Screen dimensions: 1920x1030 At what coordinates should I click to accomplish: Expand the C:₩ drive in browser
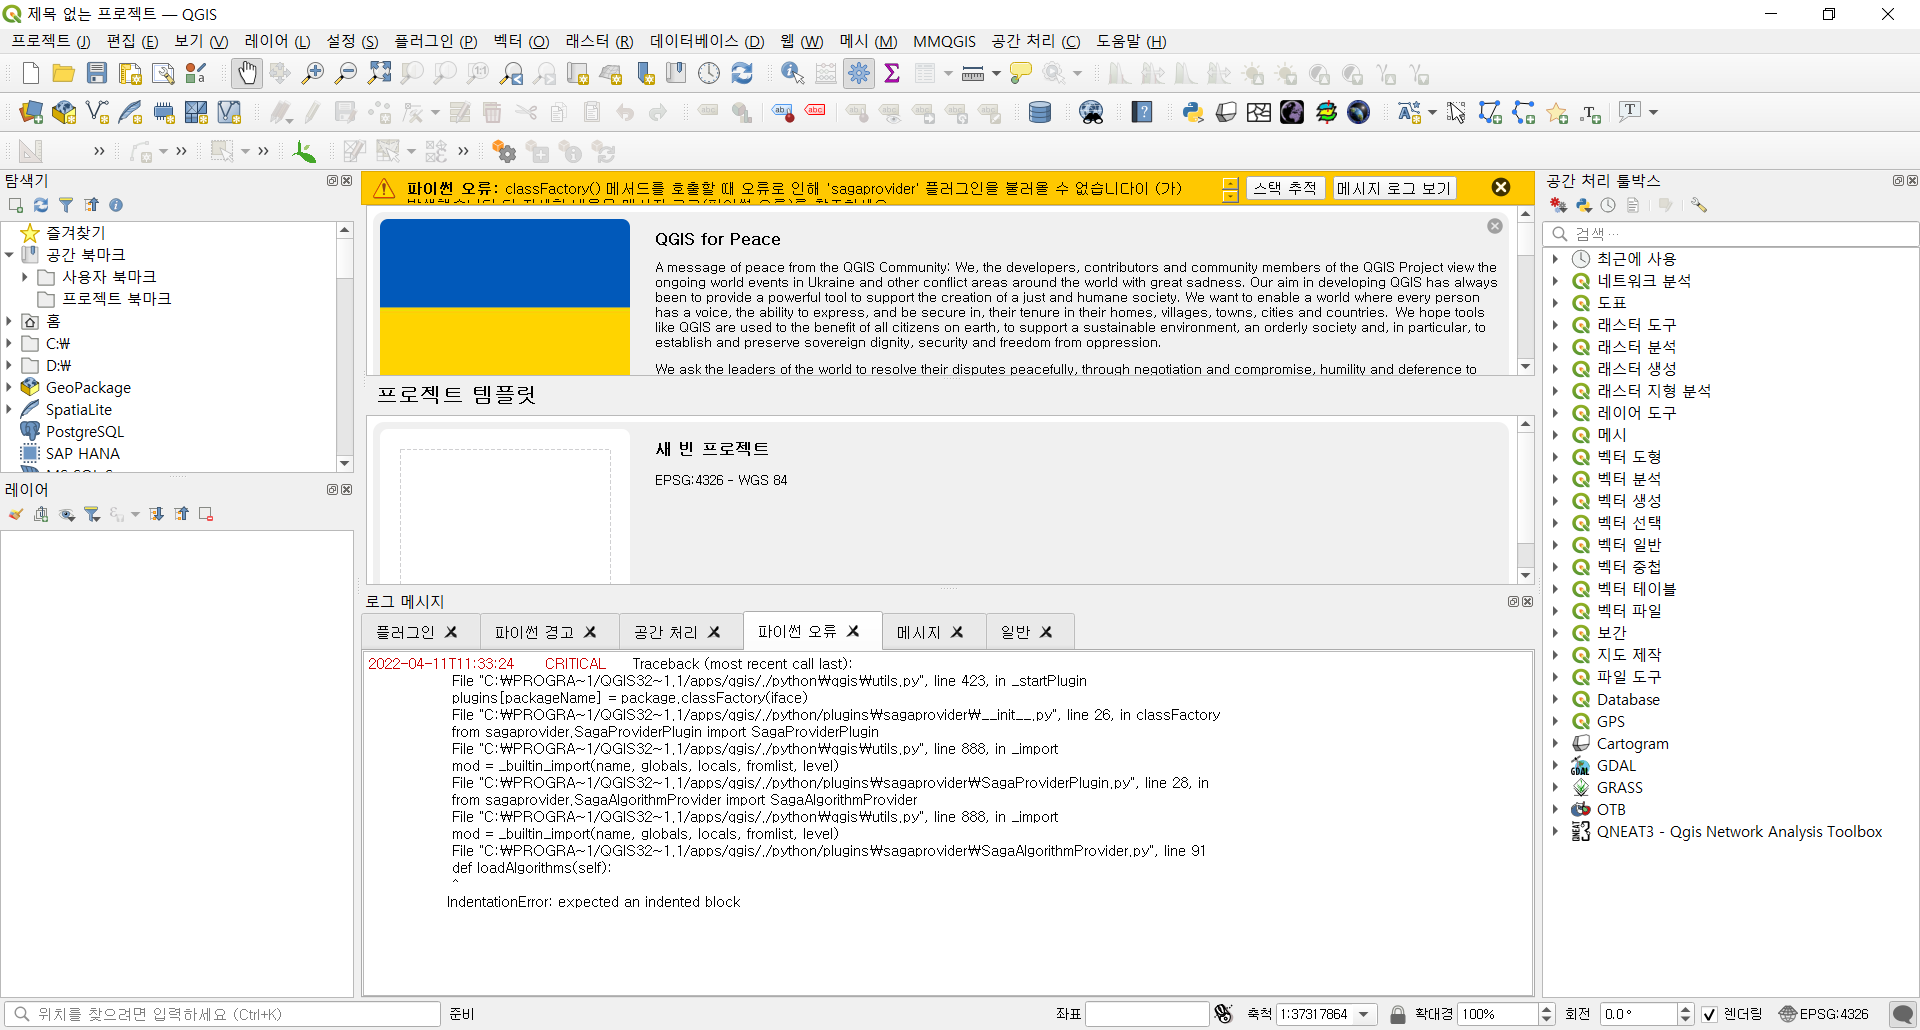tap(9, 343)
